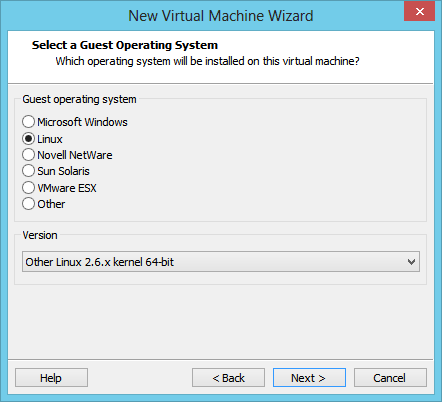
Task: Cancel the New Virtual Machine Wizard
Action: (x=390, y=378)
